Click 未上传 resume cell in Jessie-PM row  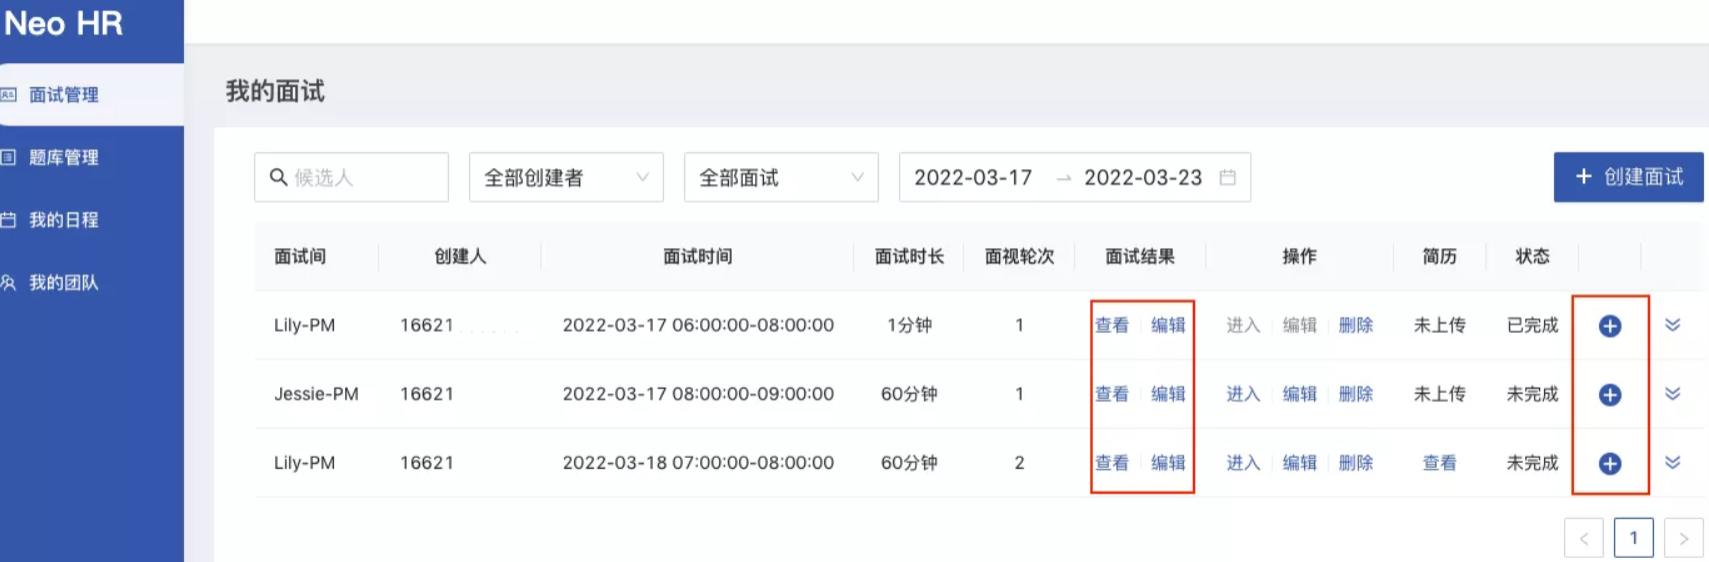(1440, 394)
